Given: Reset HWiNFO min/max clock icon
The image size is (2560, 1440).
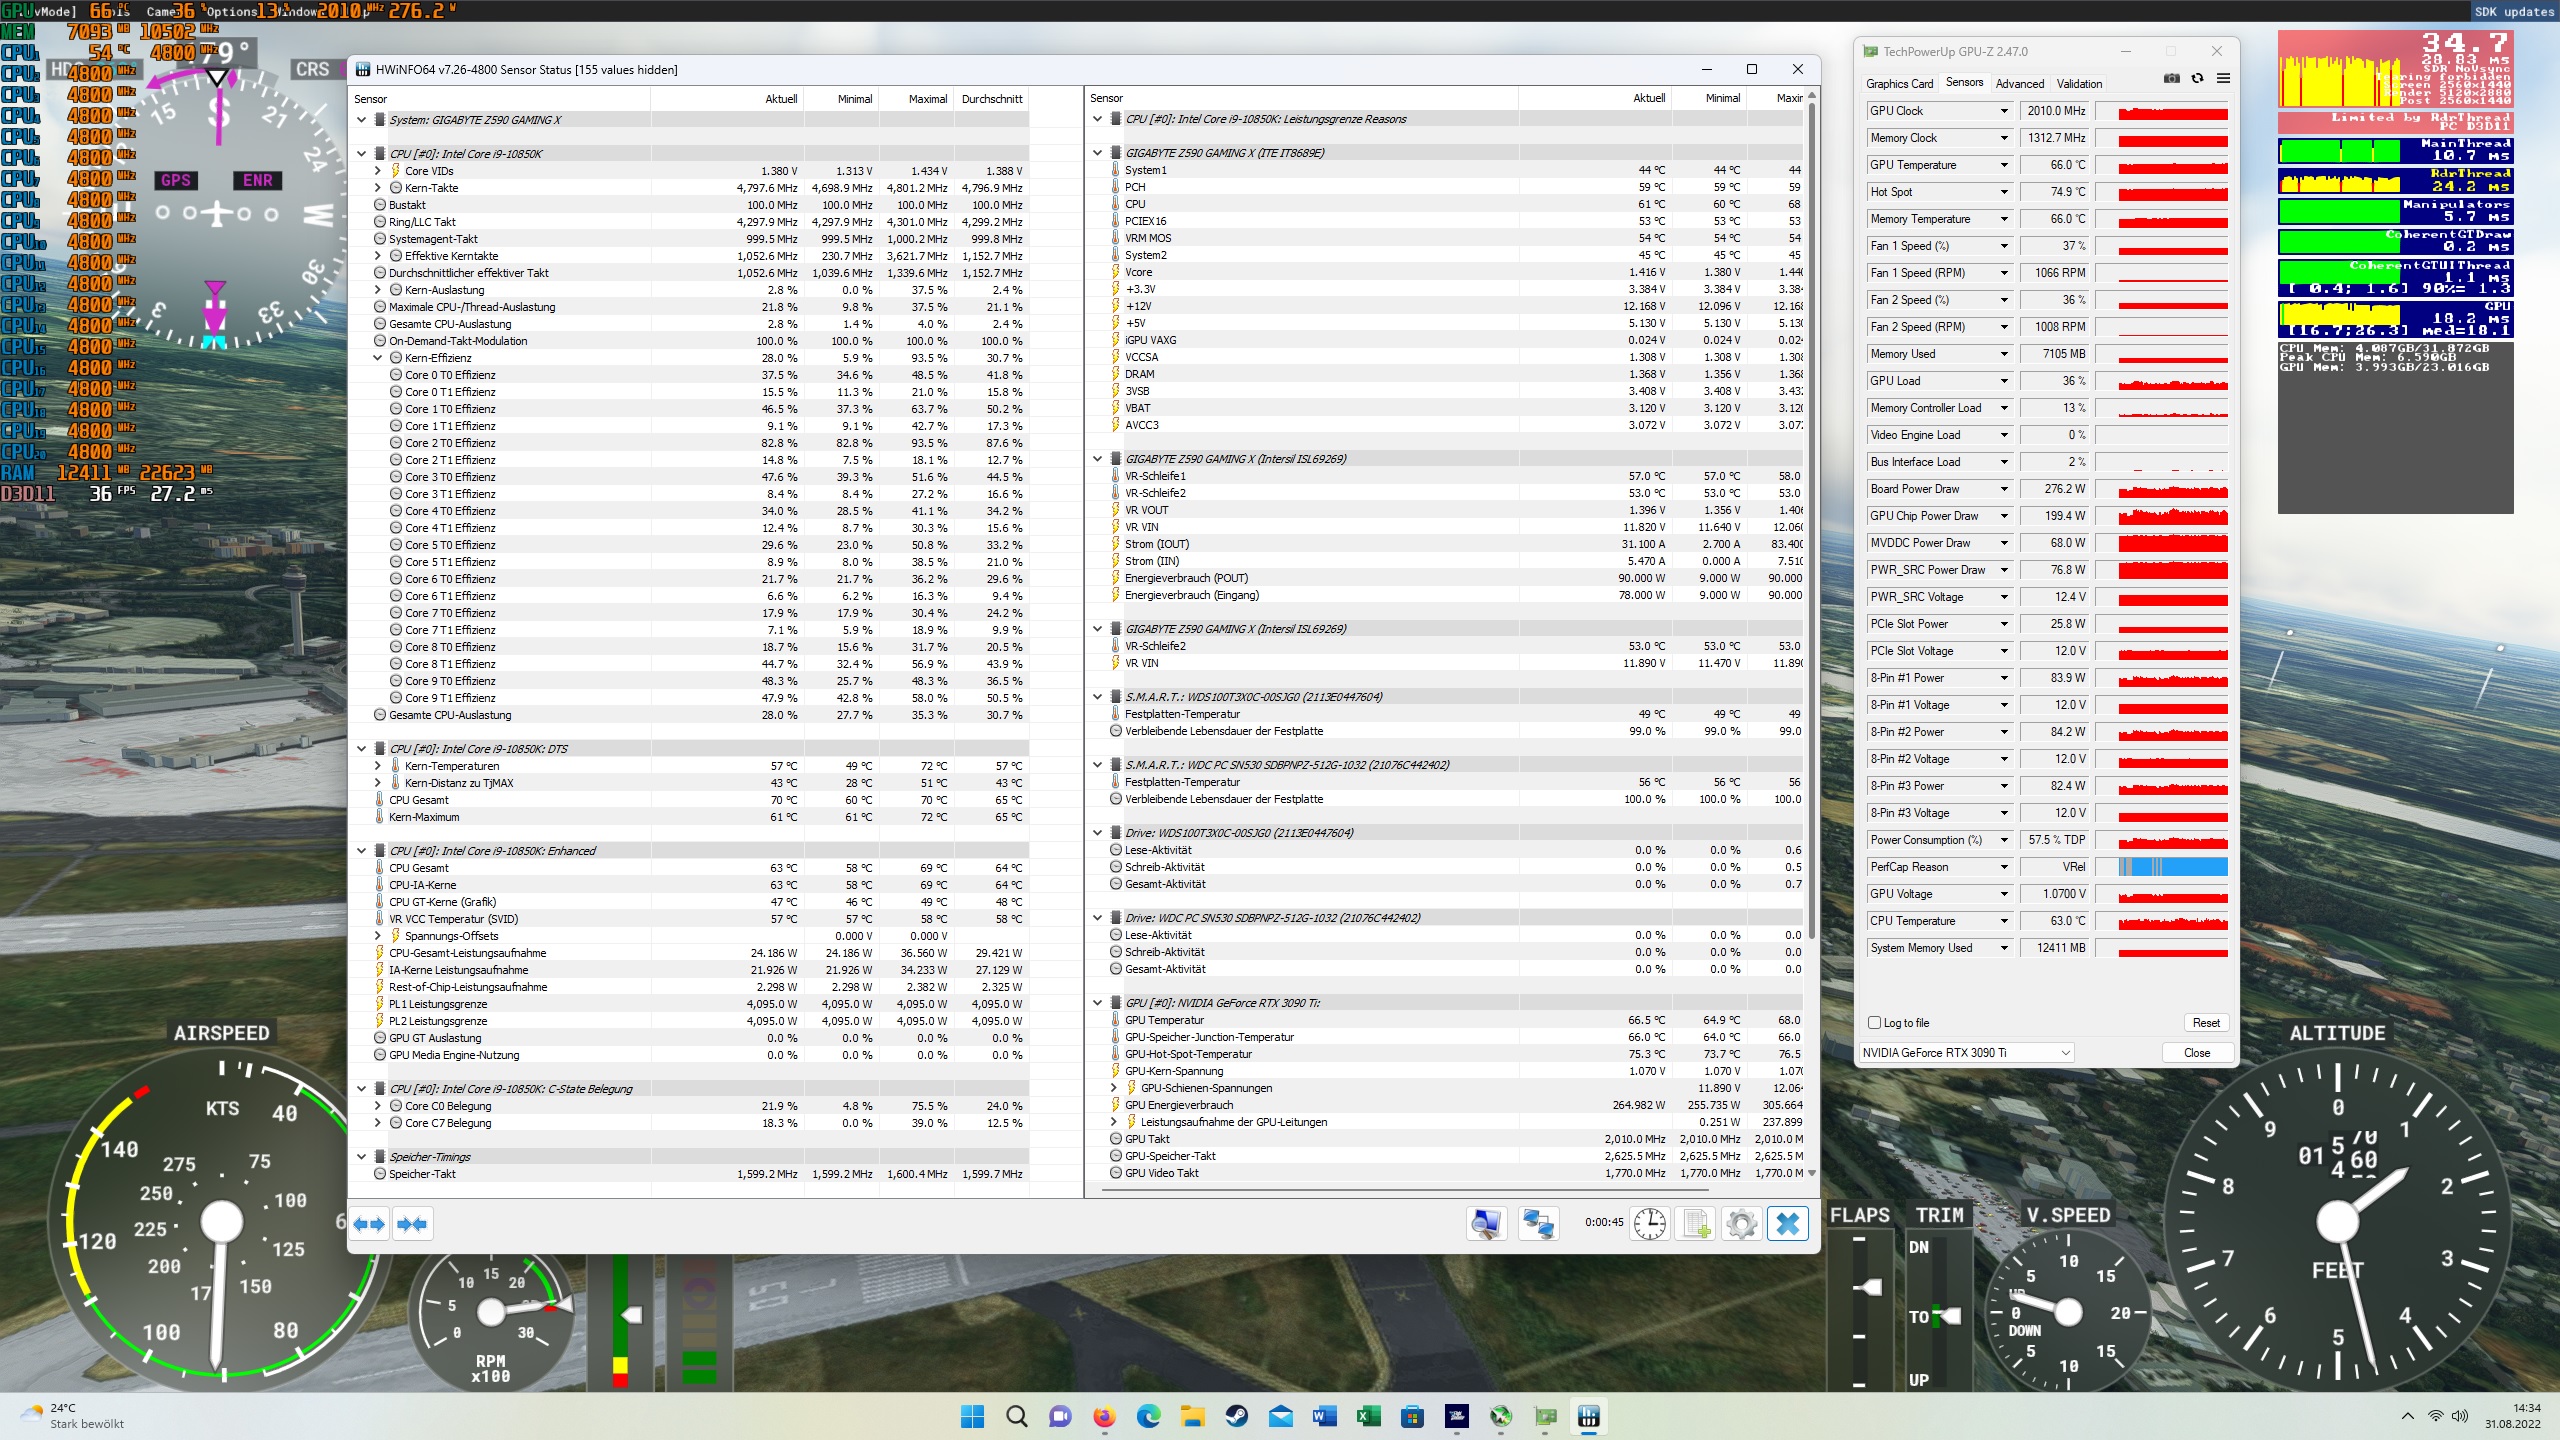Looking at the screenshot, I should point(1650,1223).
